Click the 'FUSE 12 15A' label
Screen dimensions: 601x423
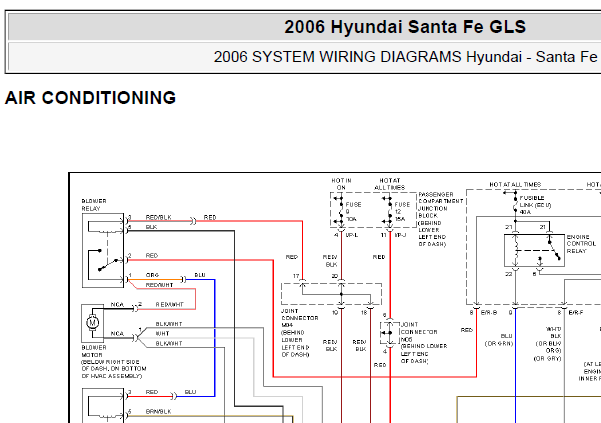(402, 212)
